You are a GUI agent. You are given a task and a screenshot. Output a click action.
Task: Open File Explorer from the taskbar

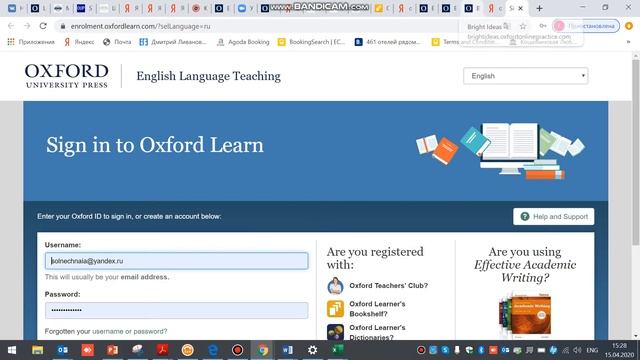38,350
